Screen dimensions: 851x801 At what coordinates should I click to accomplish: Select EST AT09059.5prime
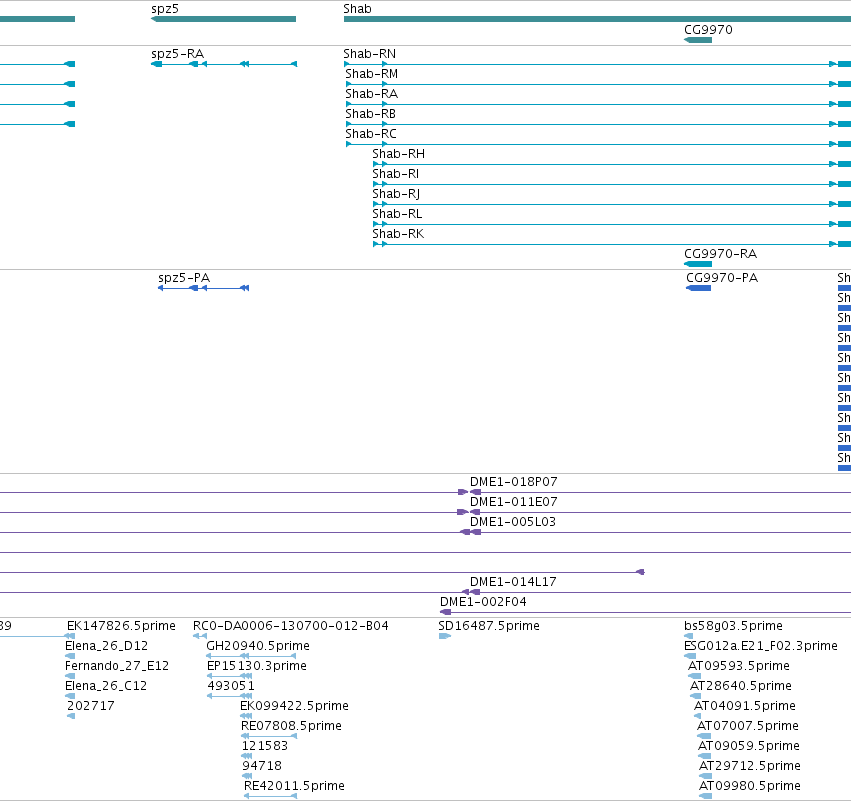click(x=749, y=747)
